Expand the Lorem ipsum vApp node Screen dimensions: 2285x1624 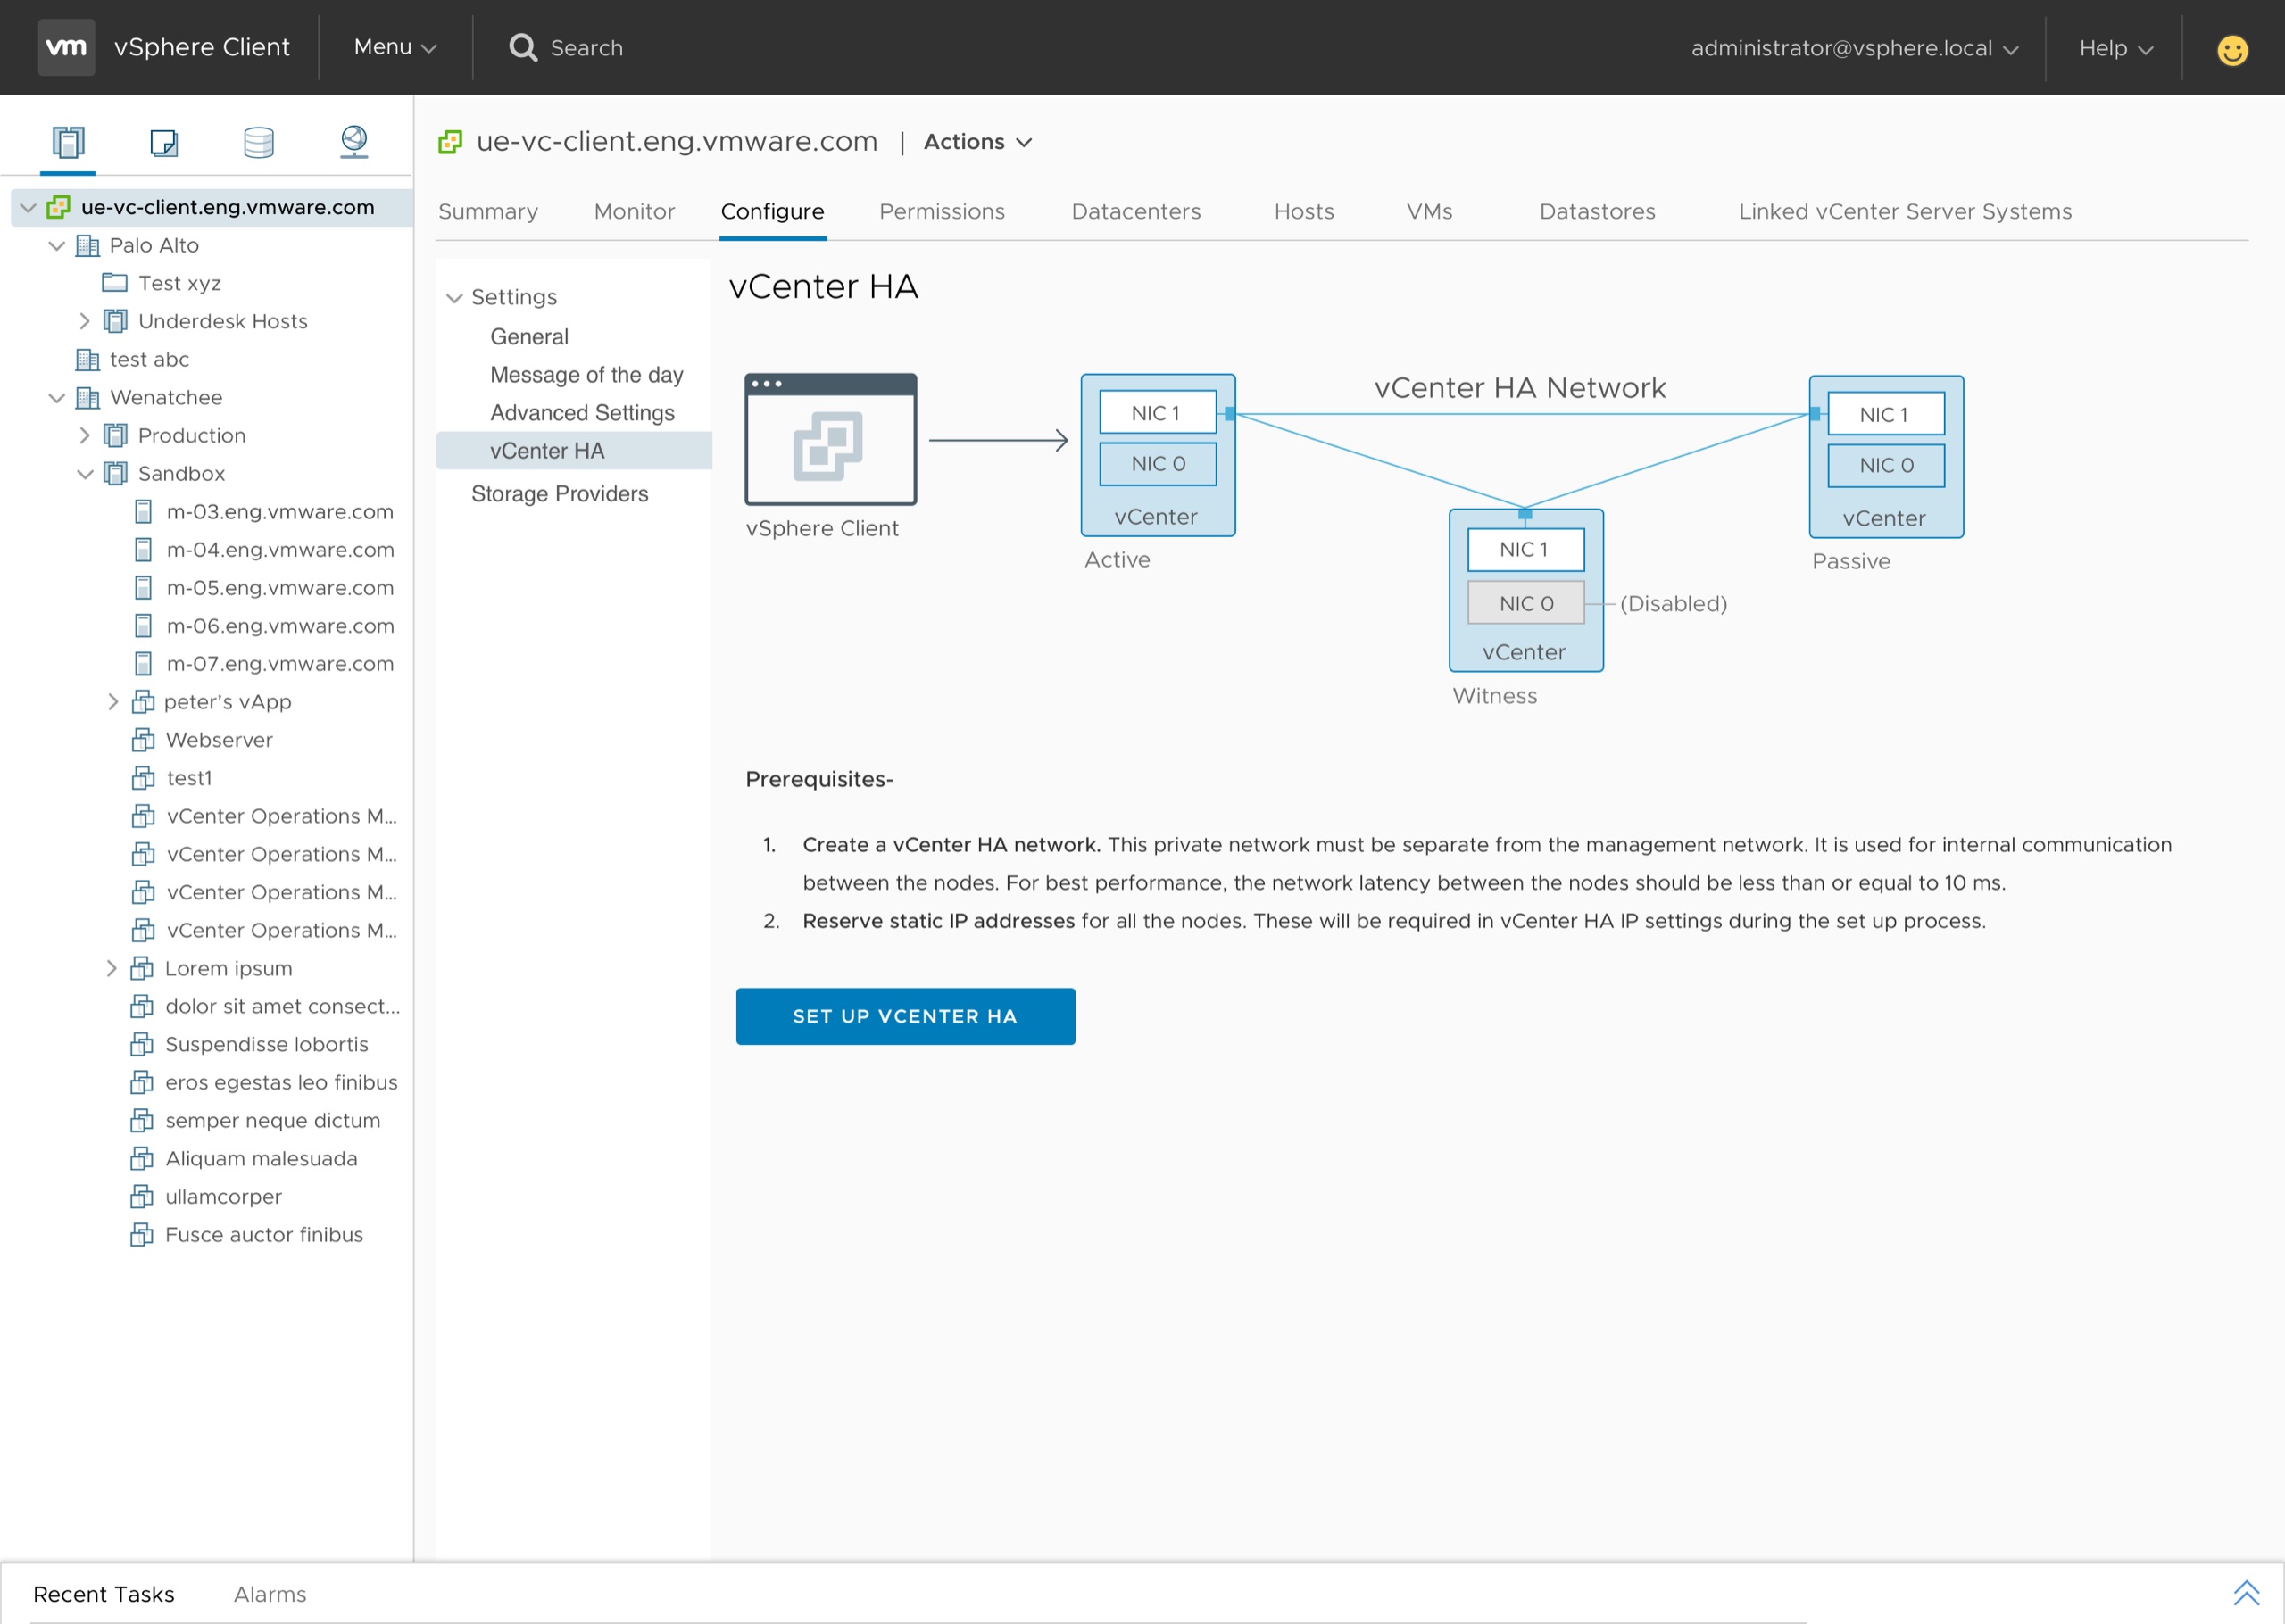tap(112, 968)
